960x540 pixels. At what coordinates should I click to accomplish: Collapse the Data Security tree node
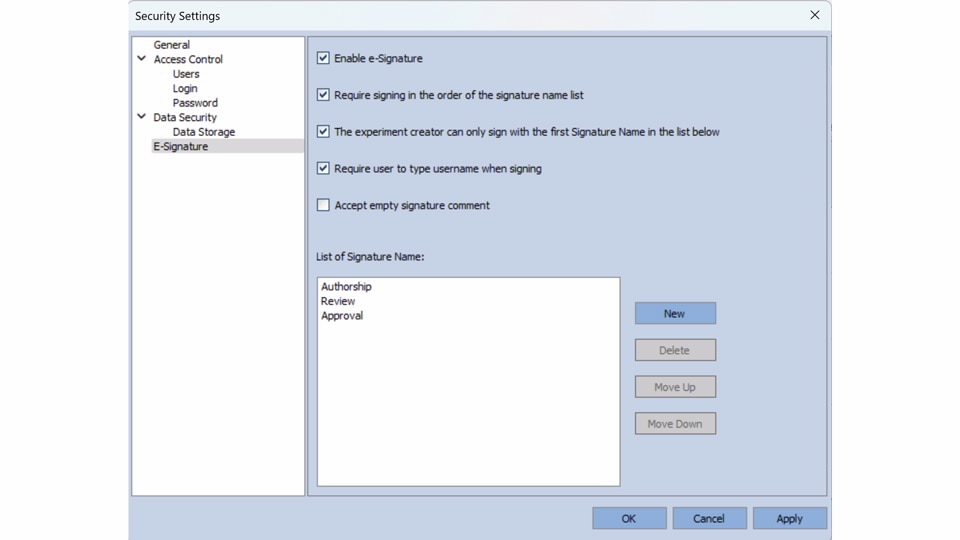click(x=142, y=117)
